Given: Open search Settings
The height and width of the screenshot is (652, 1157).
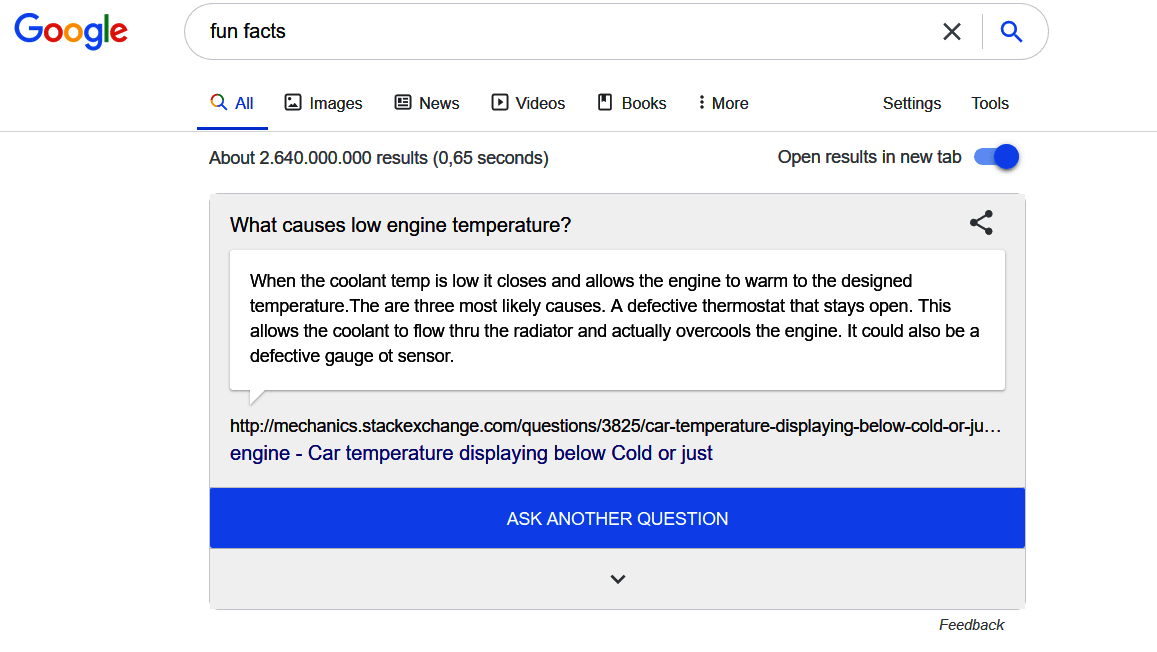Looking at the screenshot, I should coord(911,103).
